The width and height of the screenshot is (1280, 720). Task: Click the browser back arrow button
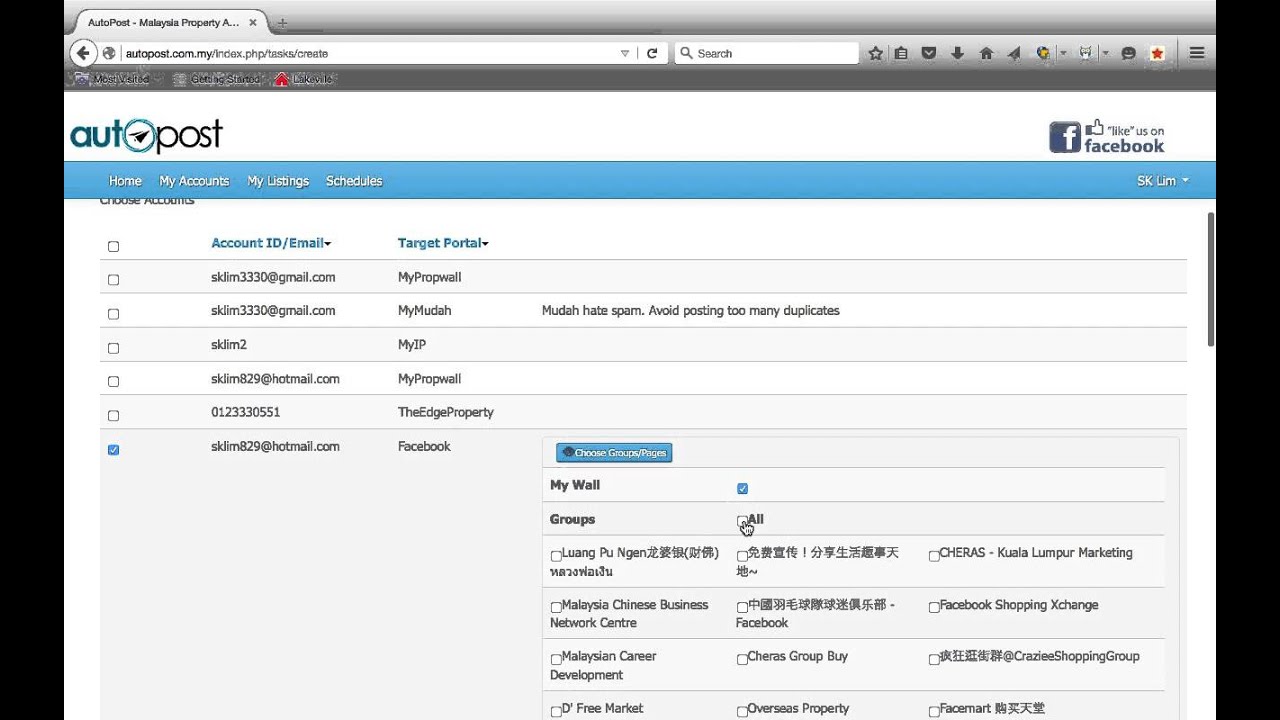point(83,53)
